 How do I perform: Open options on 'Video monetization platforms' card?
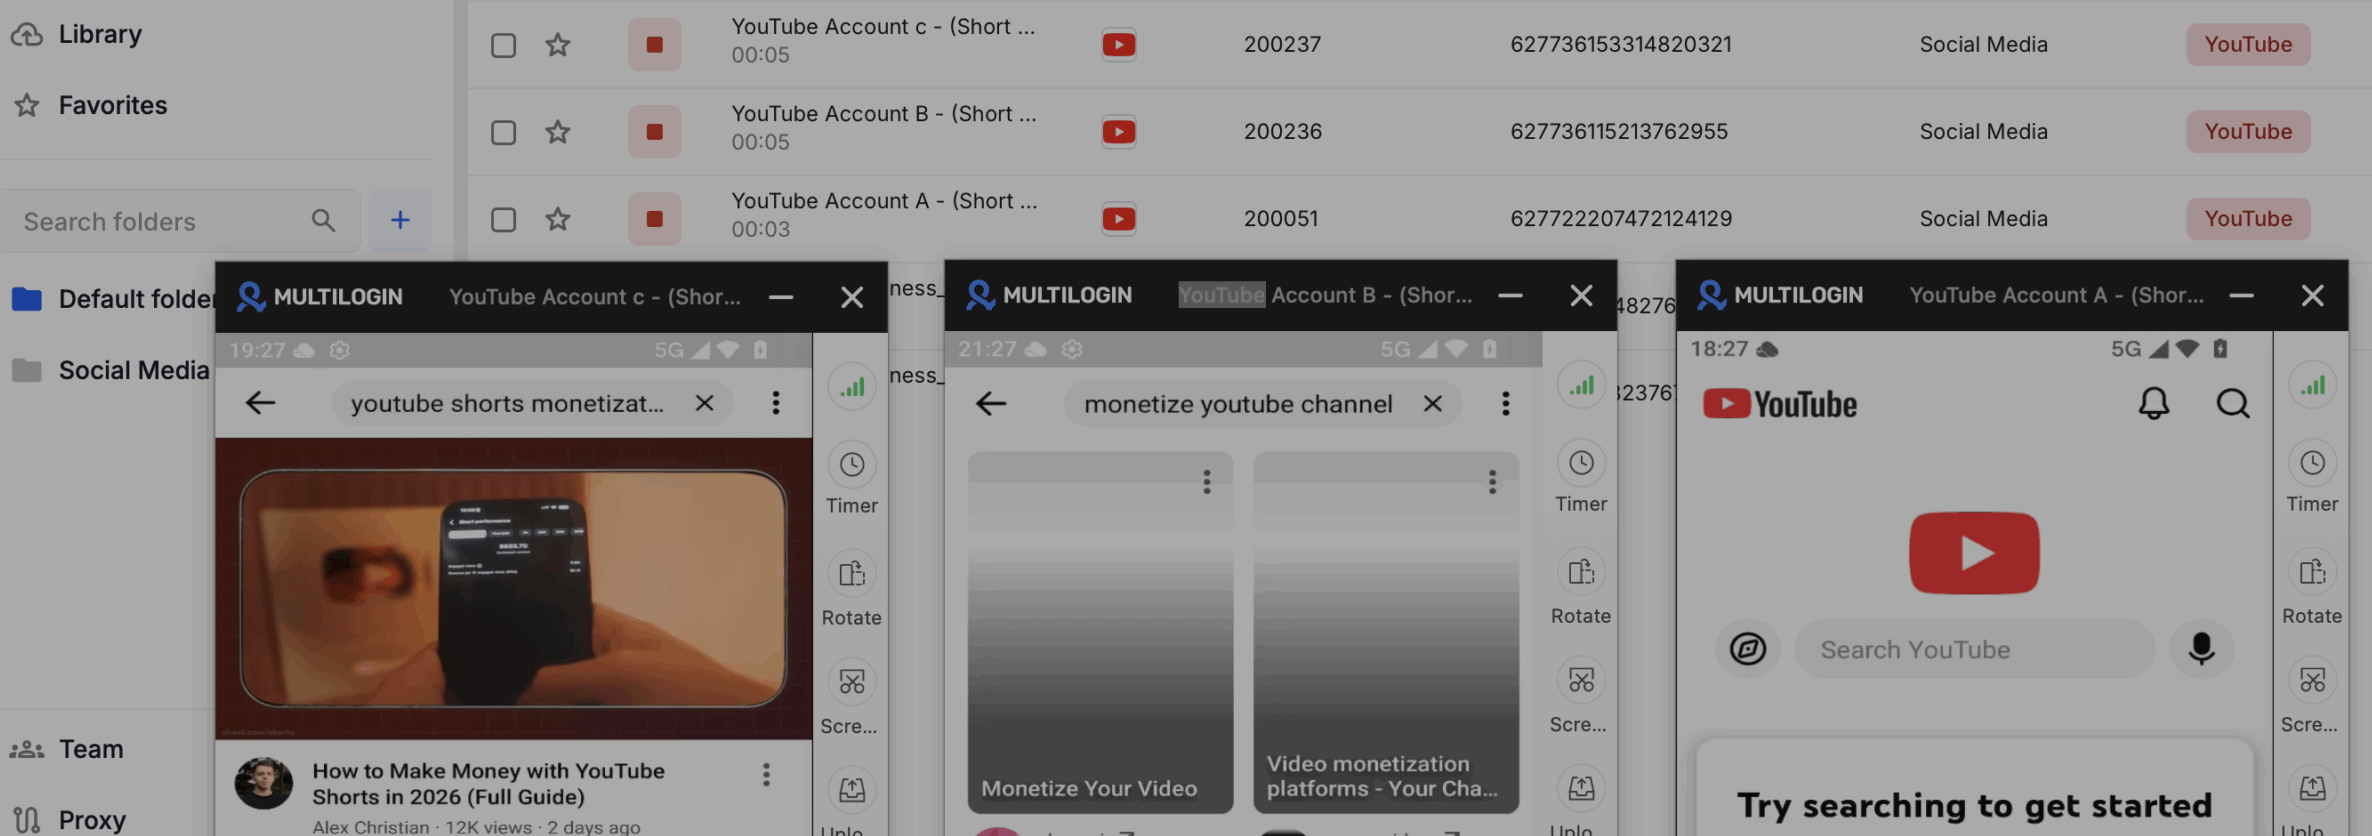pyautogui.click(x=1492, y=483)
